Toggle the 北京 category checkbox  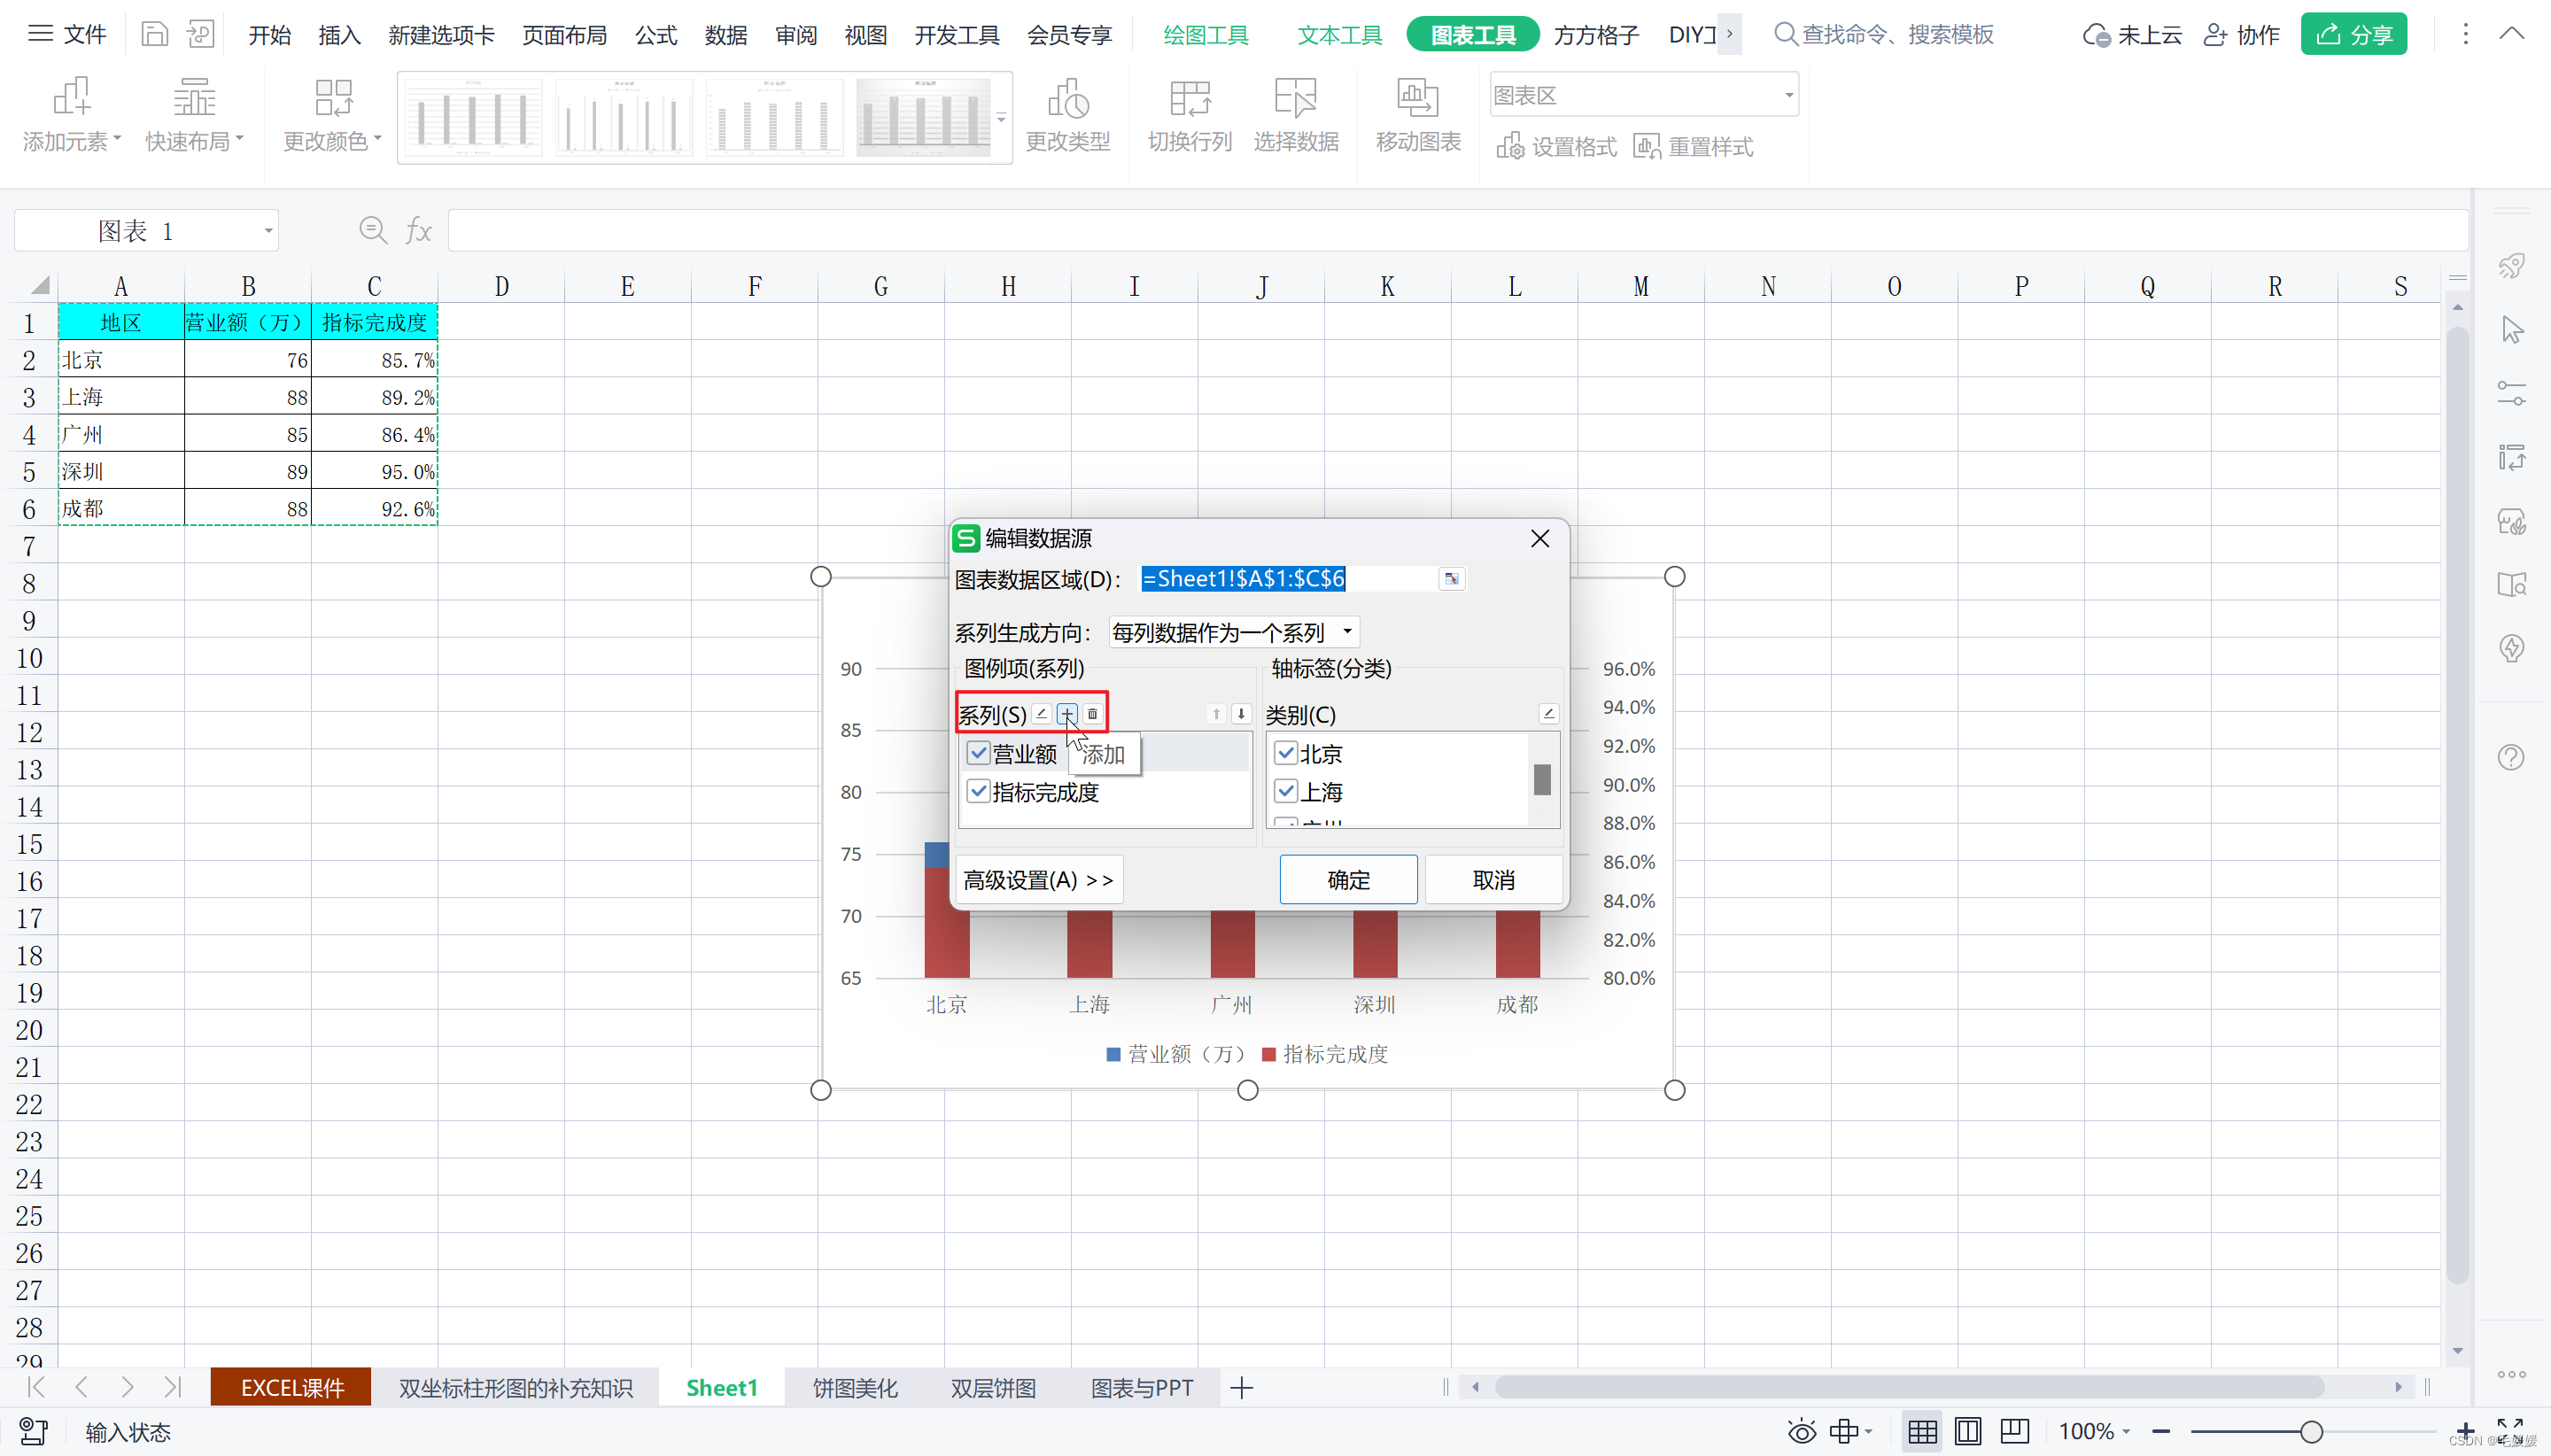pyautogui.click(x=1286, y=753)
